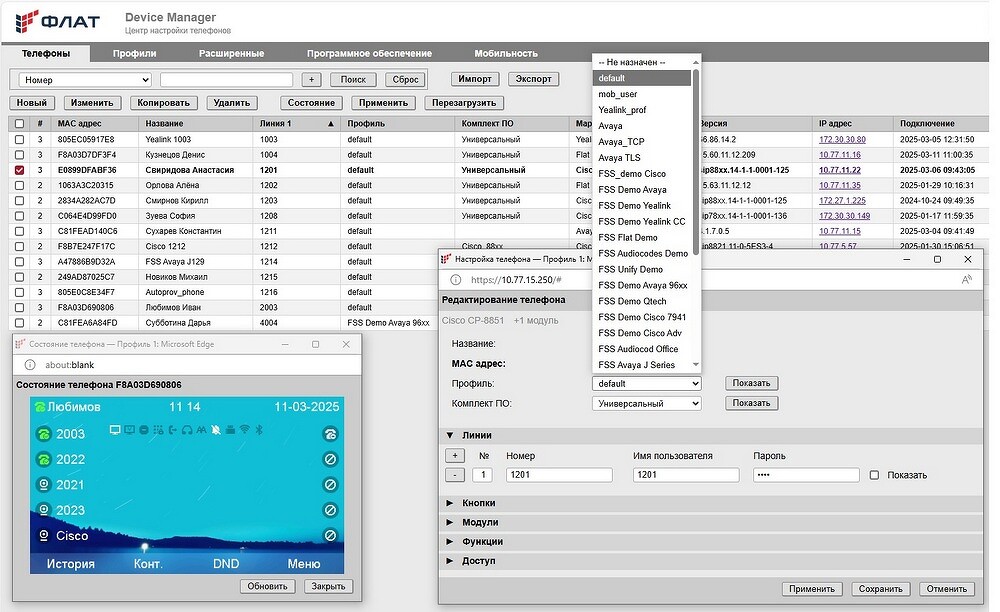The image size is (1000, 612).
Task: Open the Номер search field dropdown
Action: click(85, 80)
